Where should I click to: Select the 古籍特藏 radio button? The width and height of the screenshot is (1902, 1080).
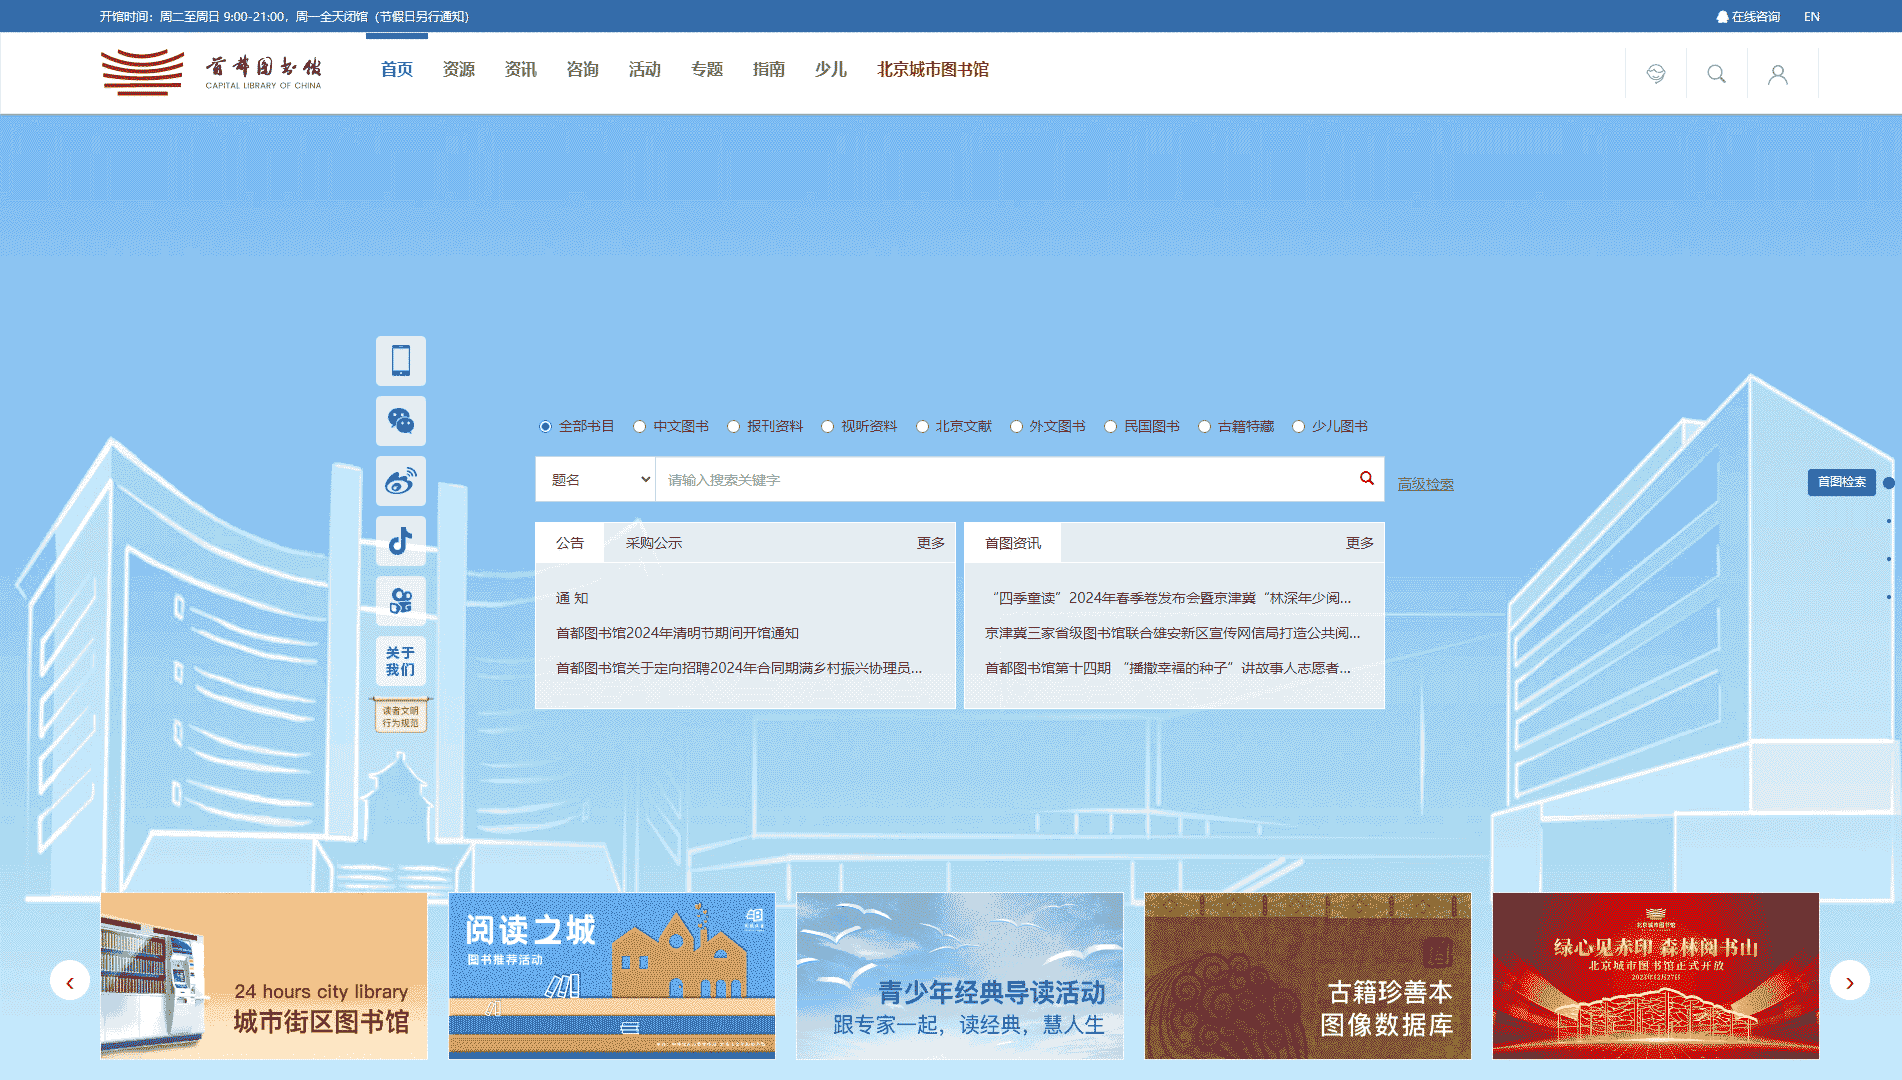(x=1204, y=426)
